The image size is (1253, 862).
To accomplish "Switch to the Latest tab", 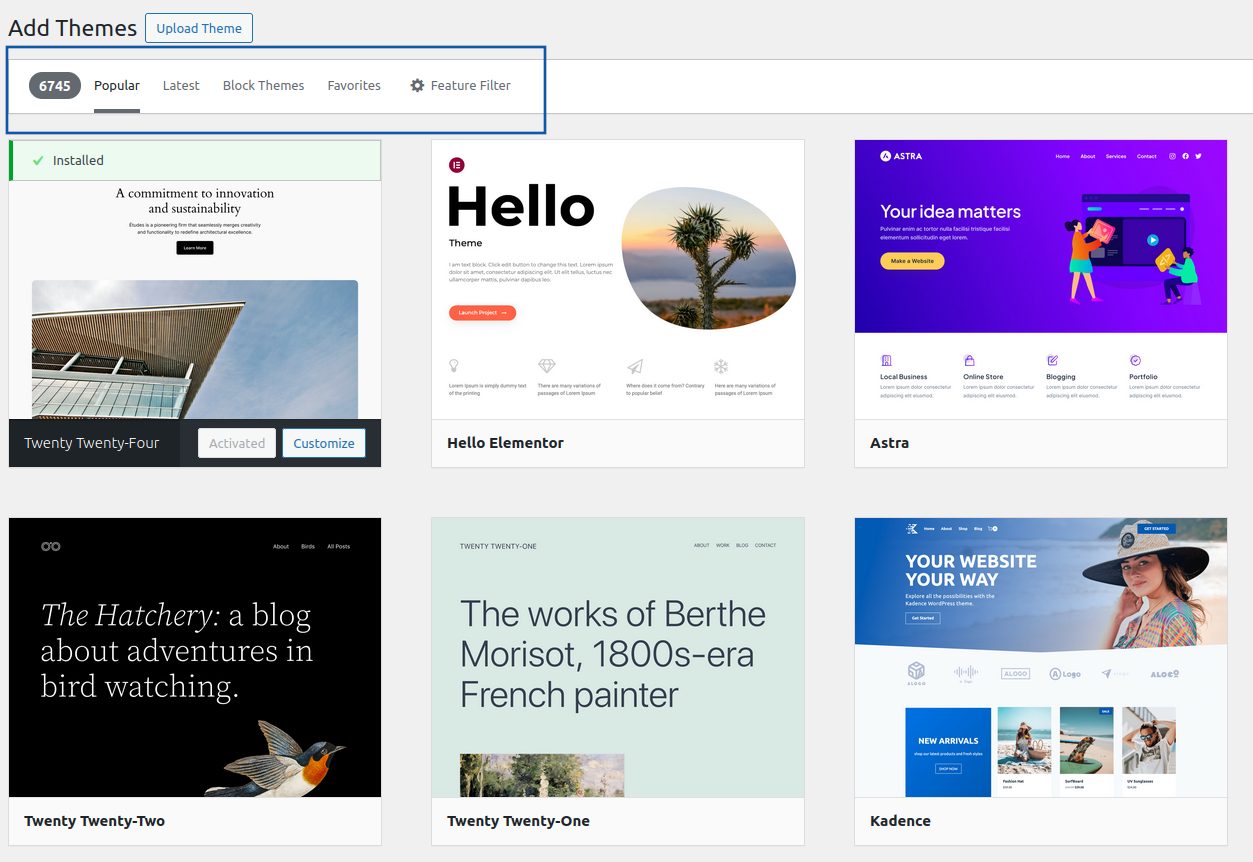I will (x=181, y=85).
